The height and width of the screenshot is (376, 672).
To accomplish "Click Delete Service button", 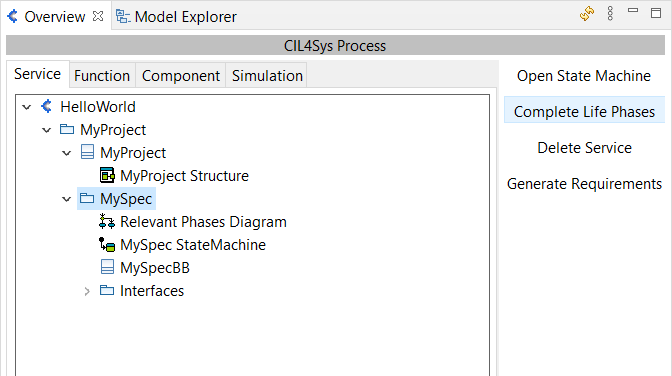I will pyautogui.click(x=584, y=148).
